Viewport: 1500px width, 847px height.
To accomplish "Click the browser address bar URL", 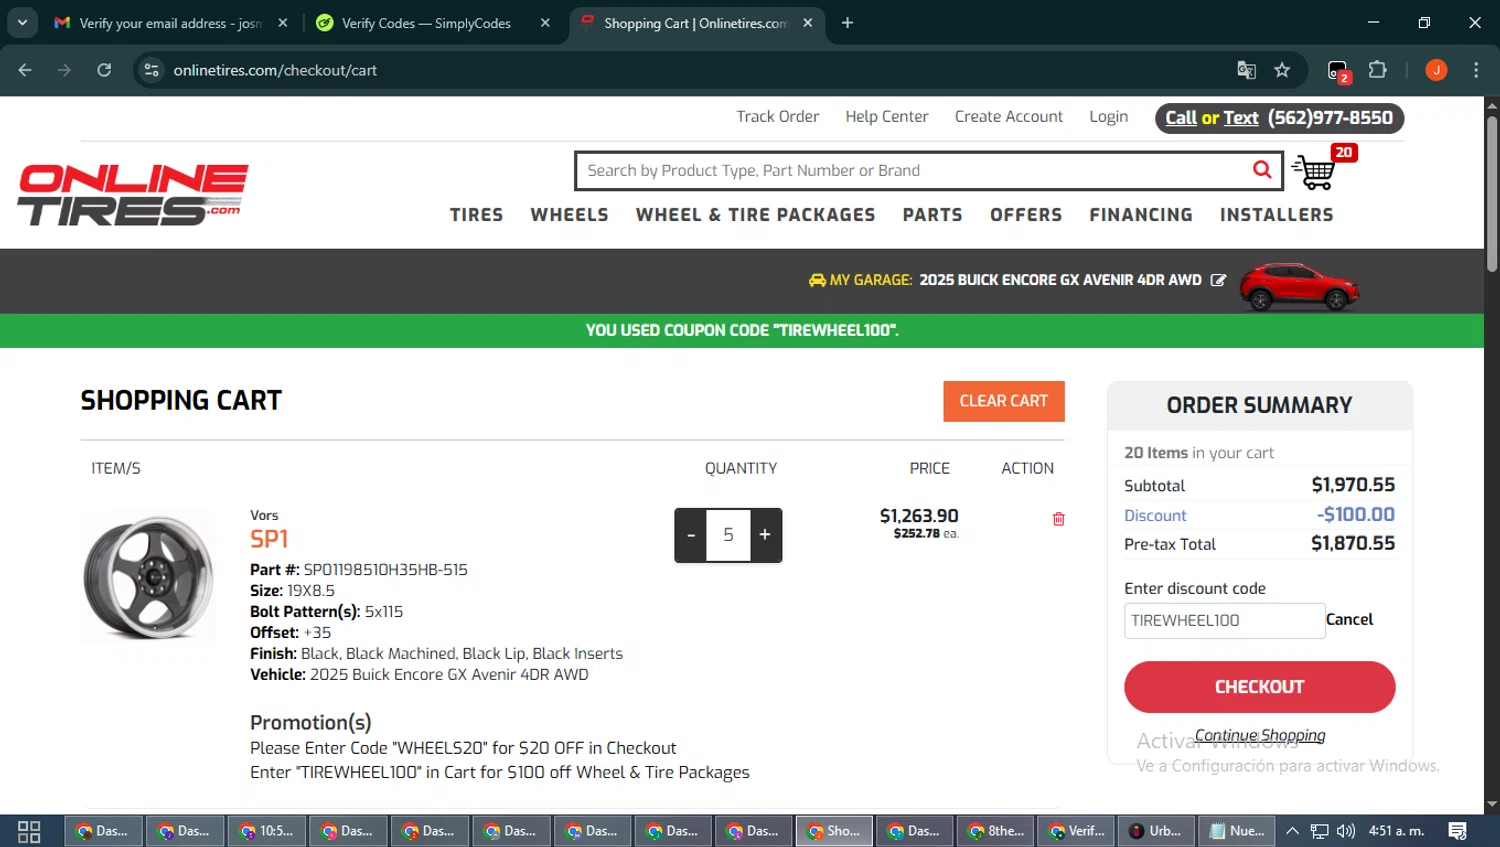I will pyautogui.click(x=275, y=70).
